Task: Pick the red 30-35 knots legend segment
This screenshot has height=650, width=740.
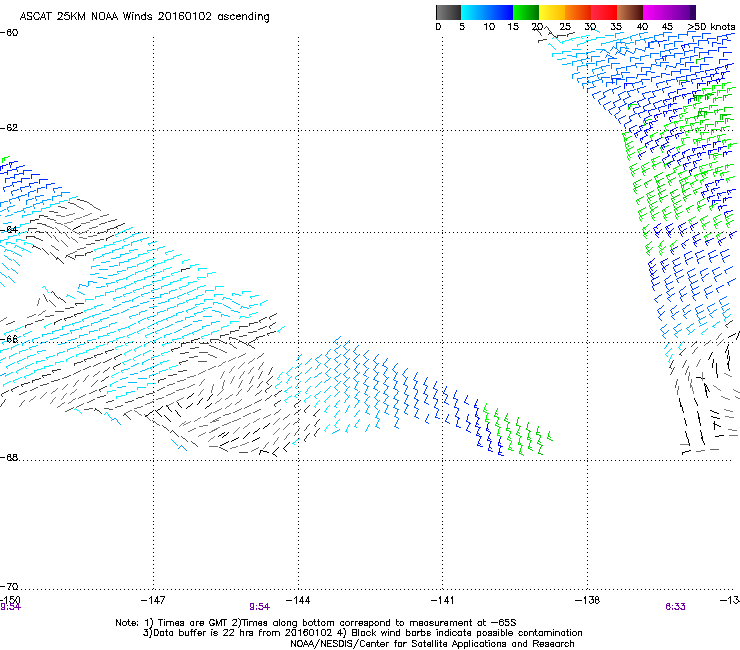Action: pyautogui.click(x=604, y=12)
